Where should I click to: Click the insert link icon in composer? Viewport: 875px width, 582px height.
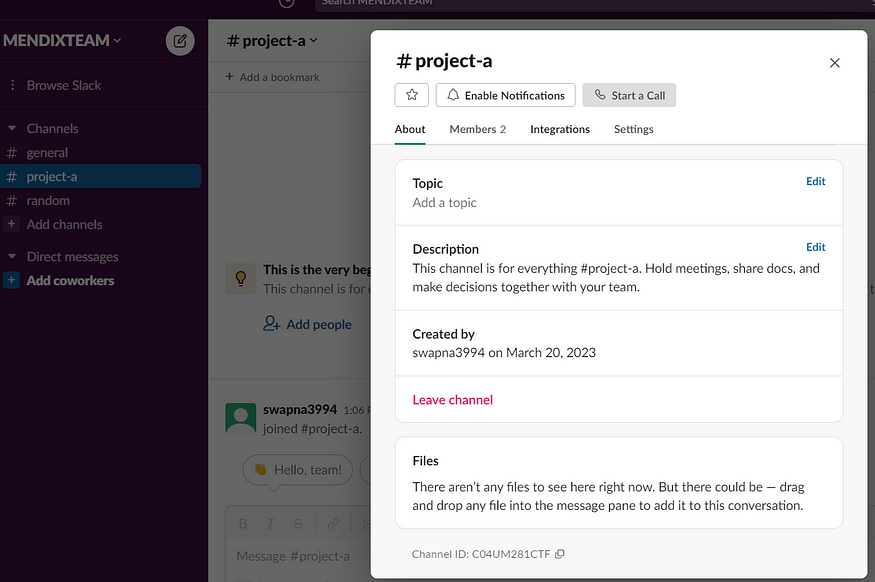(x=333, y=524)
